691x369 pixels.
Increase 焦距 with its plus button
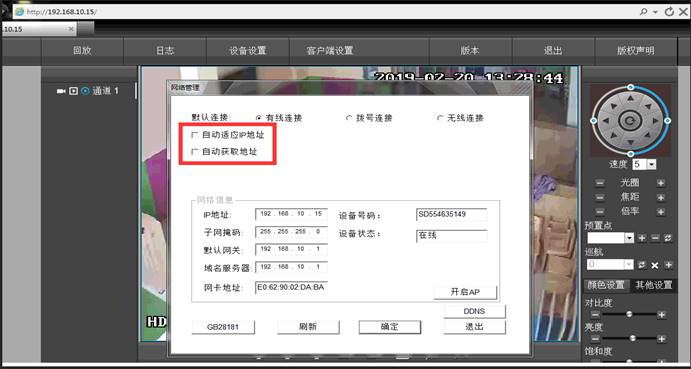point(661,198)
